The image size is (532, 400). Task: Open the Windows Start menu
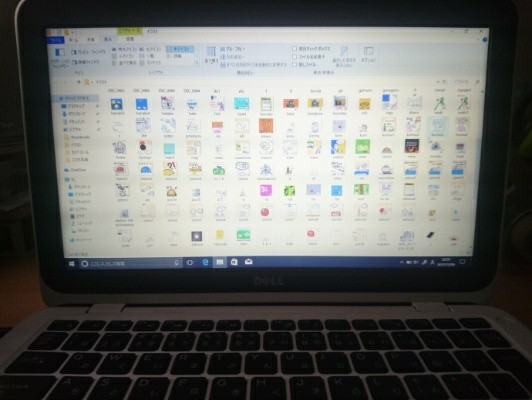tap(72, 264)
